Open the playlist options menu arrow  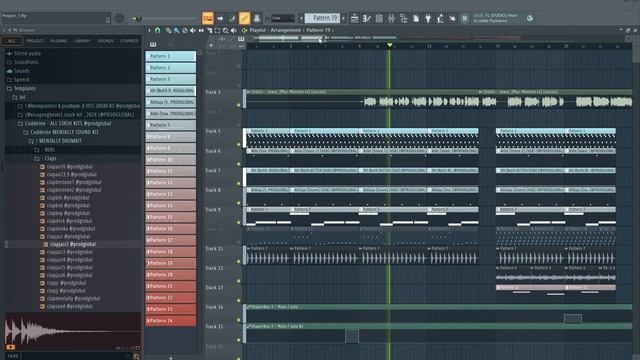coord(149,30)
